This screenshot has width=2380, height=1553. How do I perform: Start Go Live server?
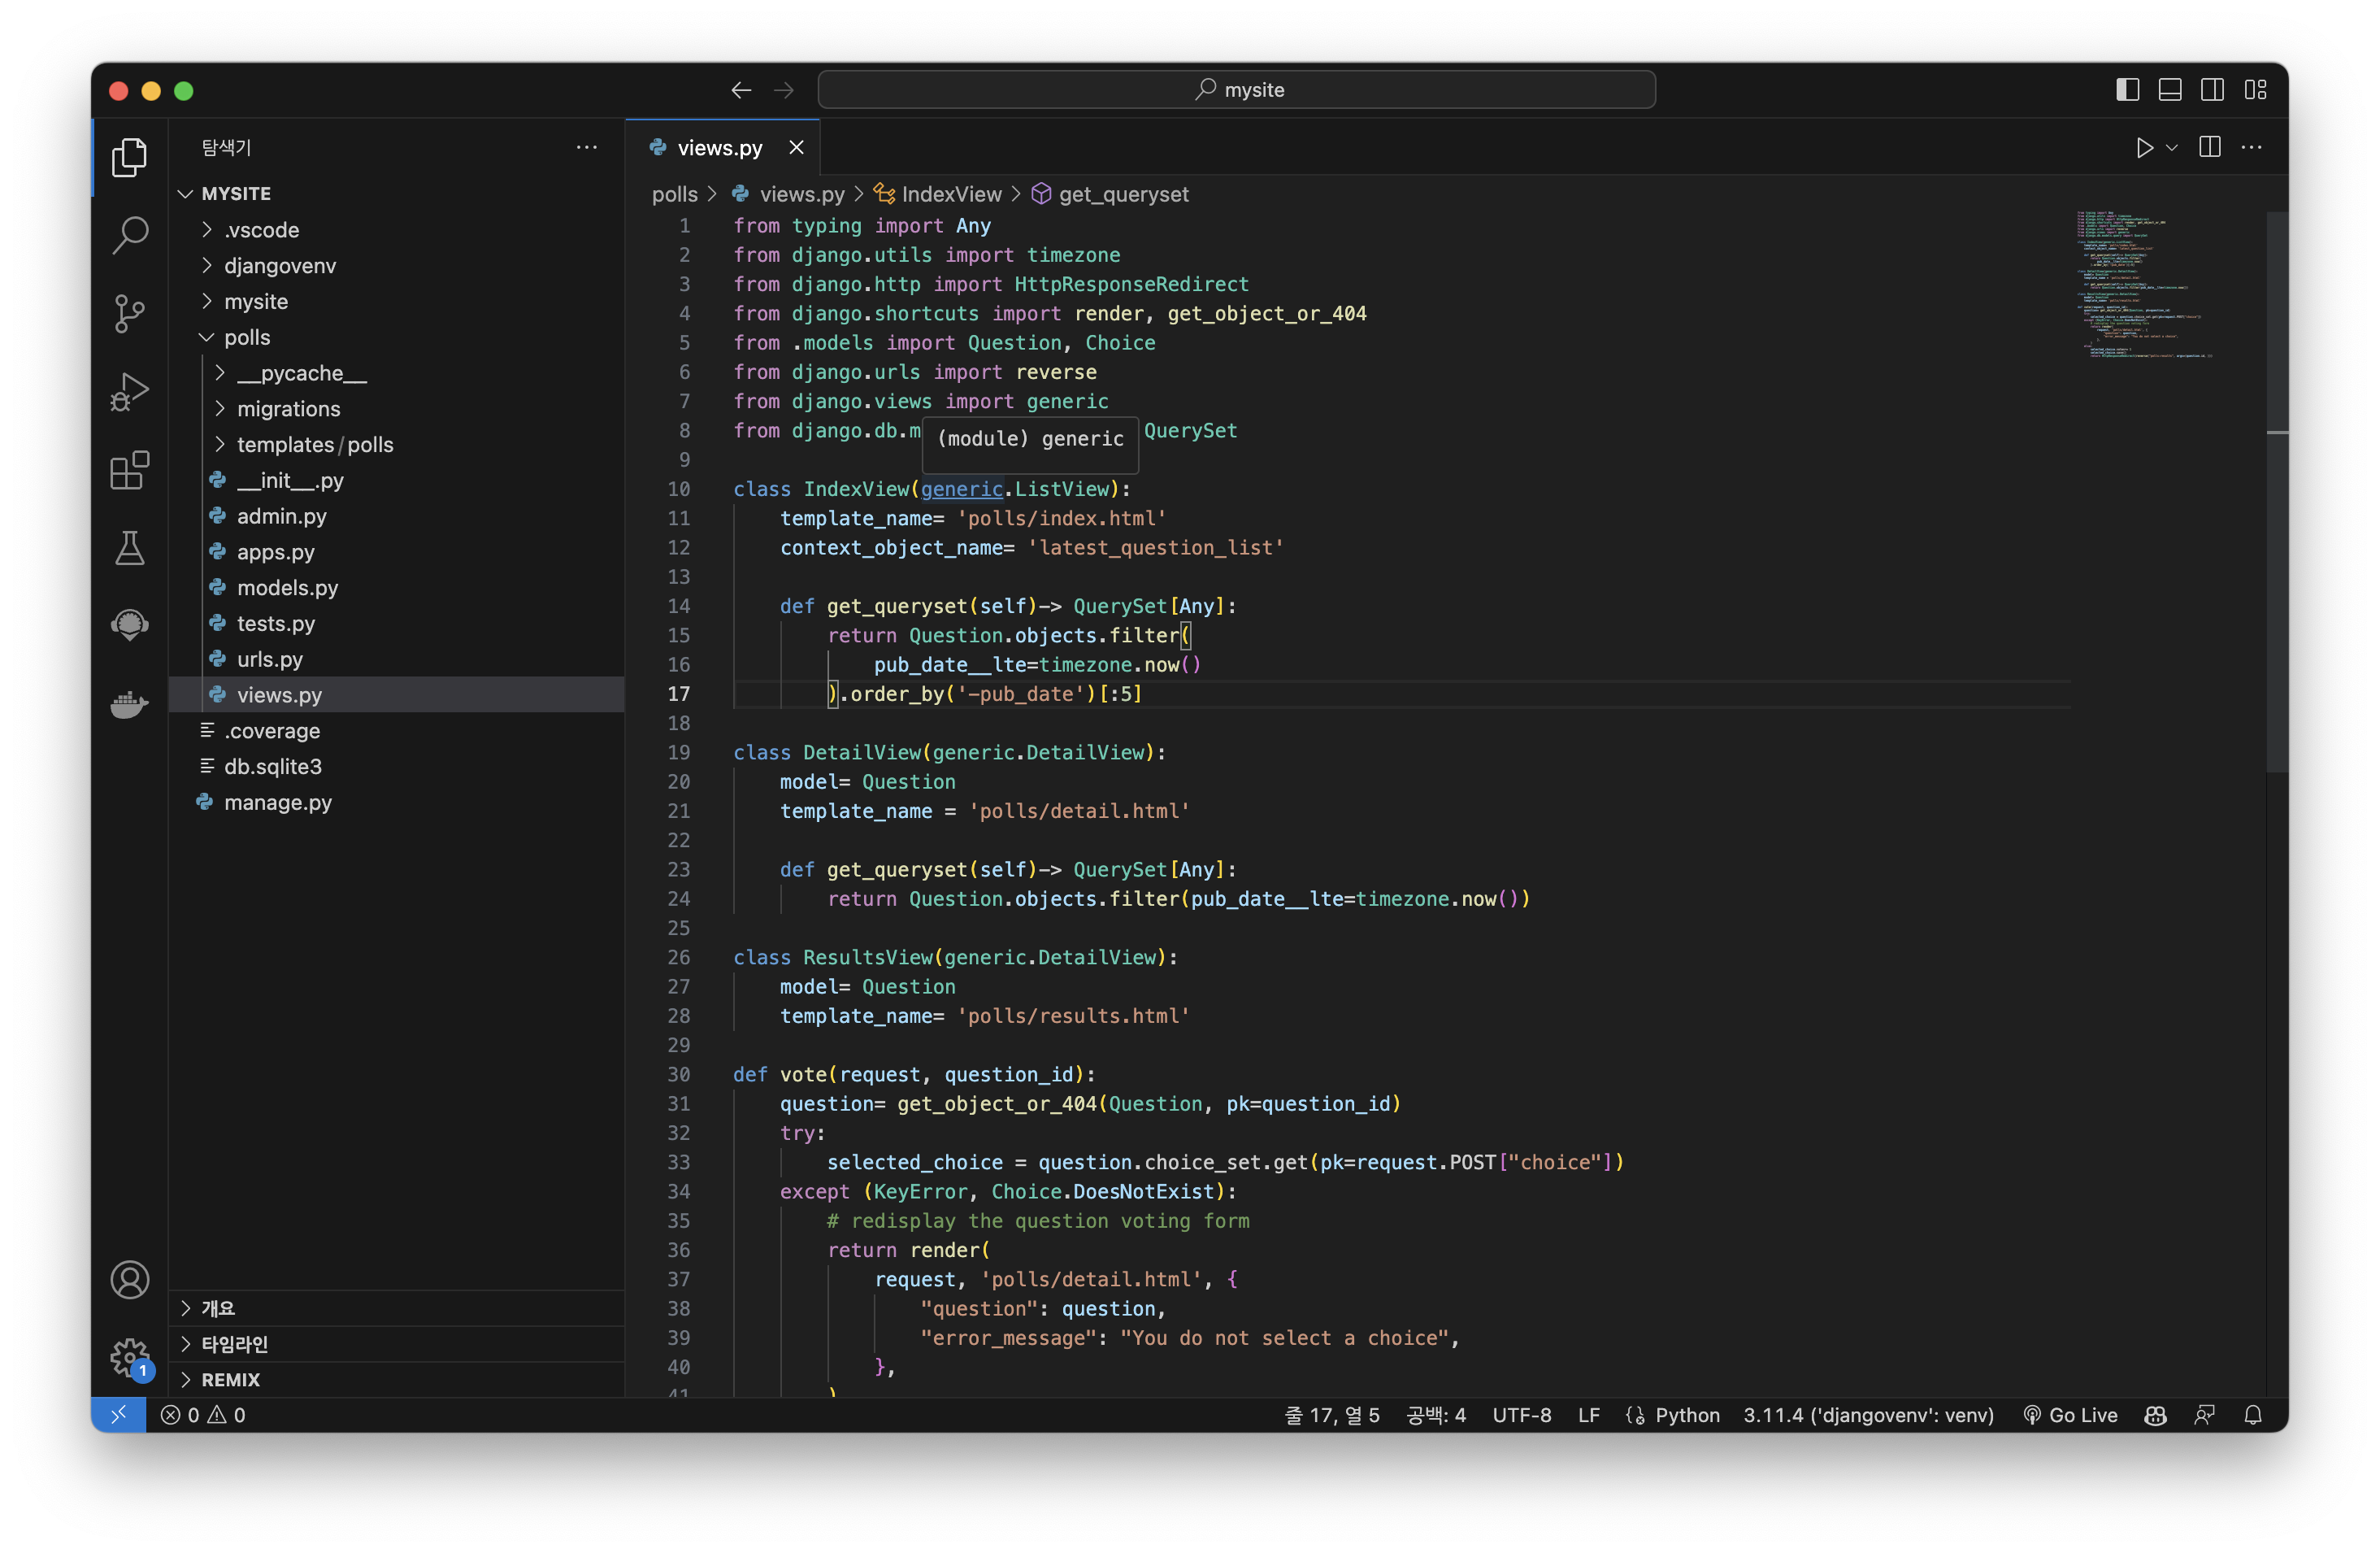point(2070,1414)
